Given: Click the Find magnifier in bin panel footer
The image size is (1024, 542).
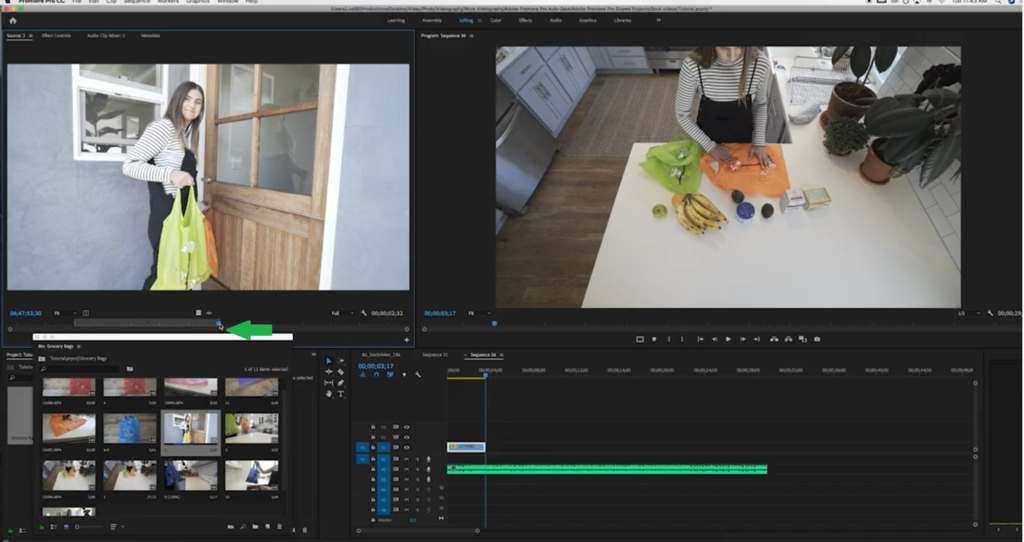Looking at the screenshot, I should tap(243, 526).
